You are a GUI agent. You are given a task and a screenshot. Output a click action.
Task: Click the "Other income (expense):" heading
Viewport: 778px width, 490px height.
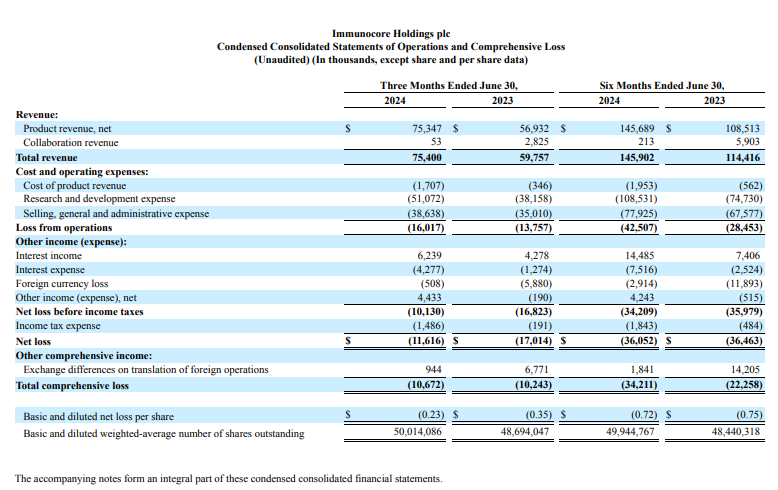coord(71,242)
